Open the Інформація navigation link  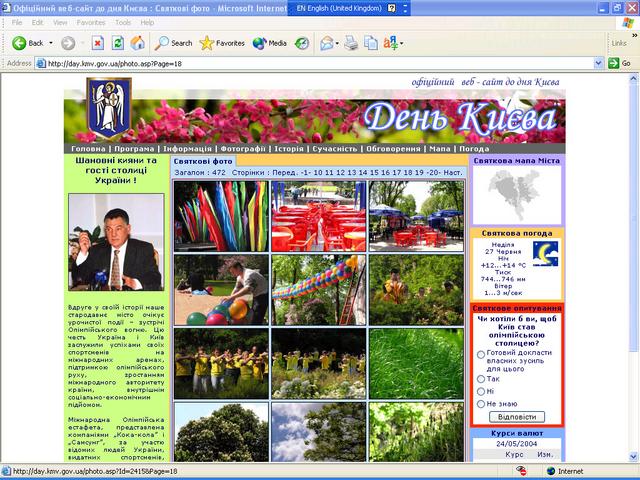[187, 149]
